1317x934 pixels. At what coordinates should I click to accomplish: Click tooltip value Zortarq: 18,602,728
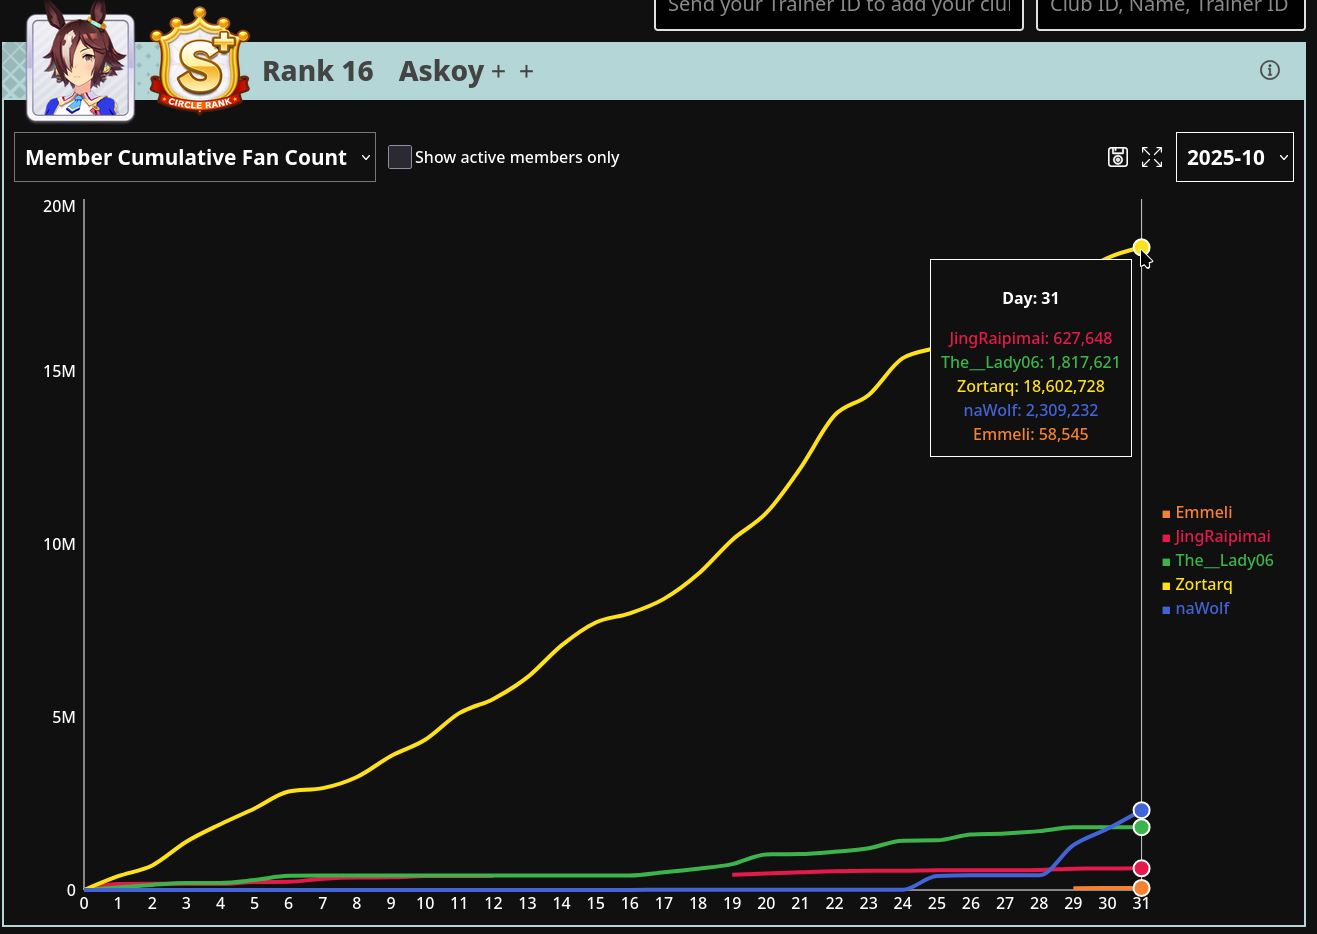click(1031, 386)
